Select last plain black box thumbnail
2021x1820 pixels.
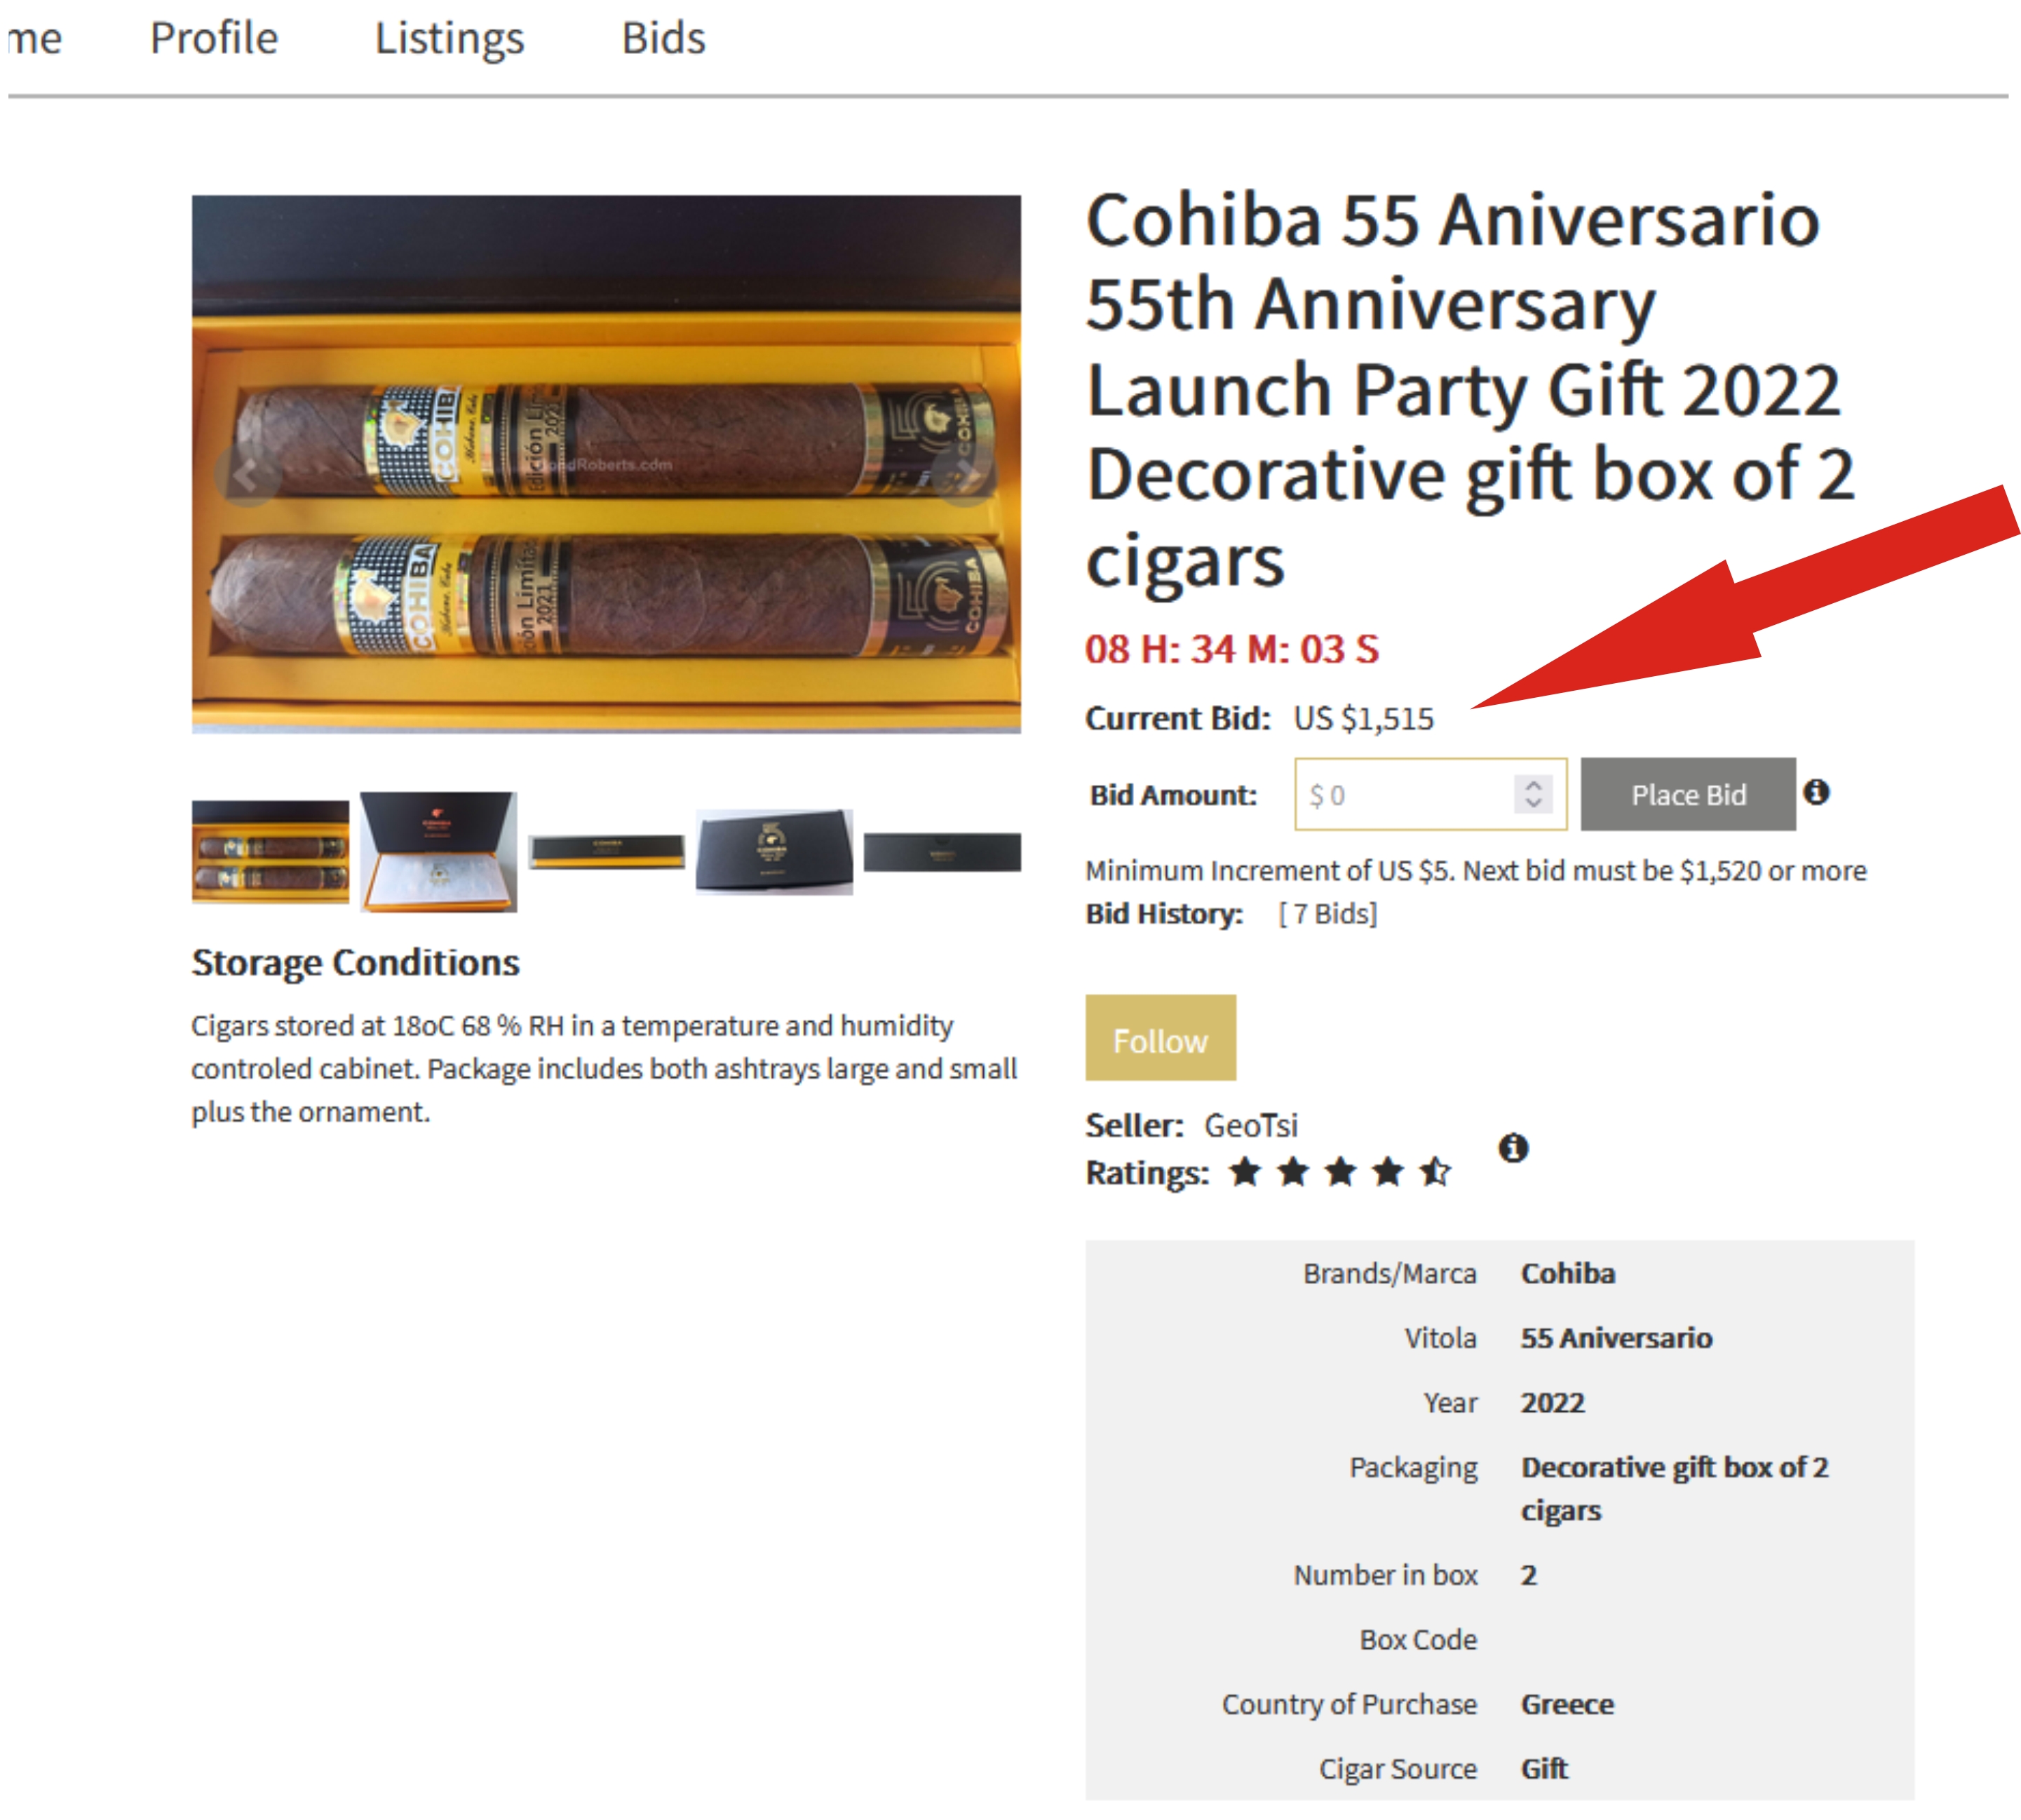pos(942,852)
